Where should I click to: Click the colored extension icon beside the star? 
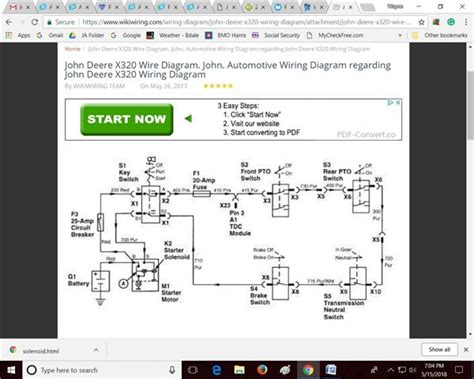click(436, 22)
